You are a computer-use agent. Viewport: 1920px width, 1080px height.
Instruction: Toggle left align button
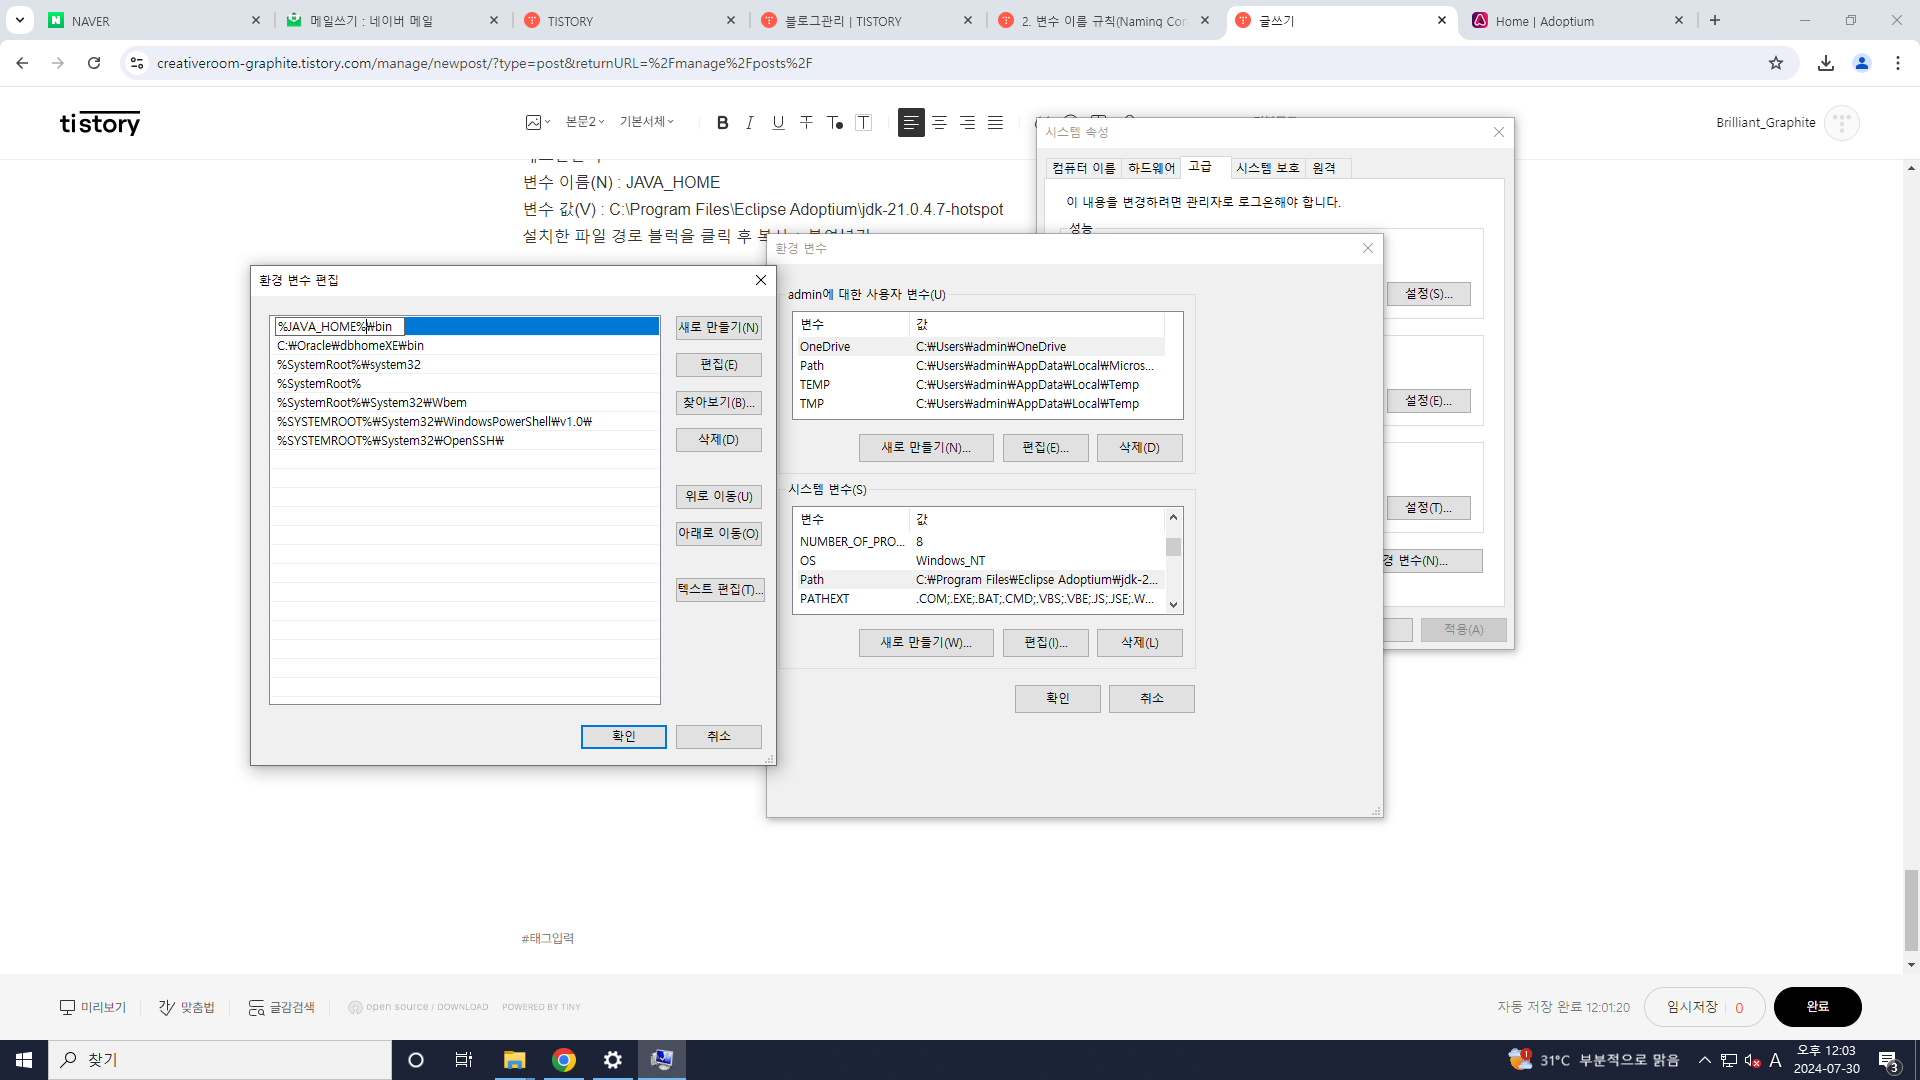pyautogui.click(x=911, y=123)
